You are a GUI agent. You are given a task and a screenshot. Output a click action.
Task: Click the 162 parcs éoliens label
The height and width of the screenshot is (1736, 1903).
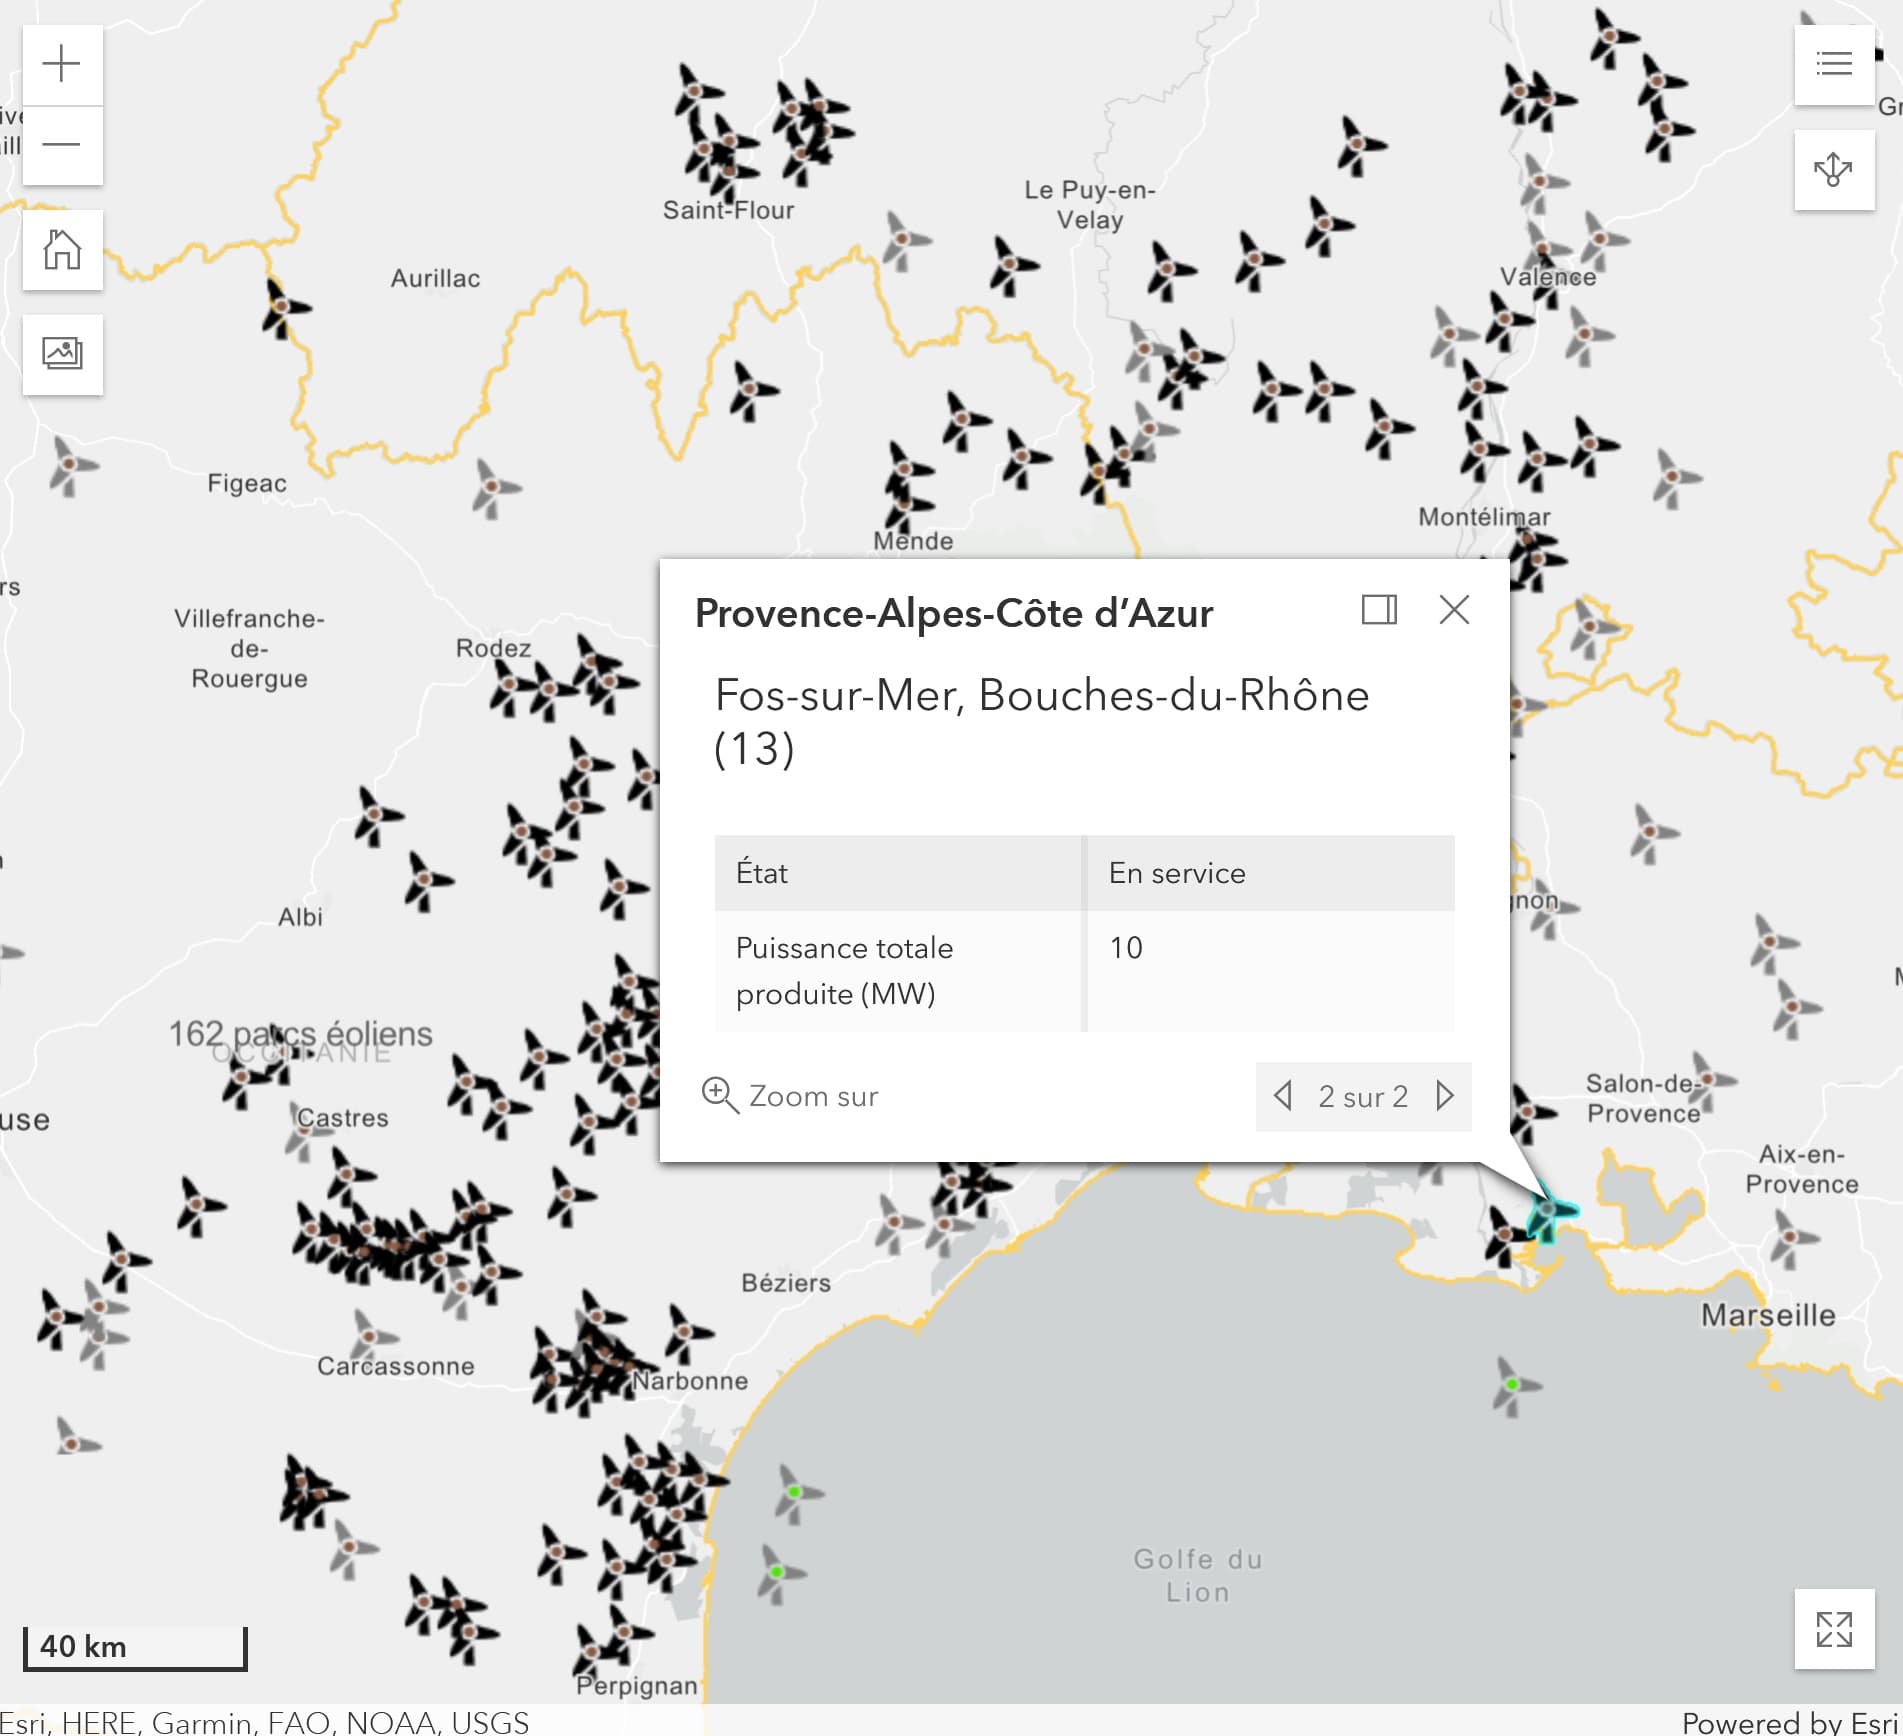[x=300, y=1033]
